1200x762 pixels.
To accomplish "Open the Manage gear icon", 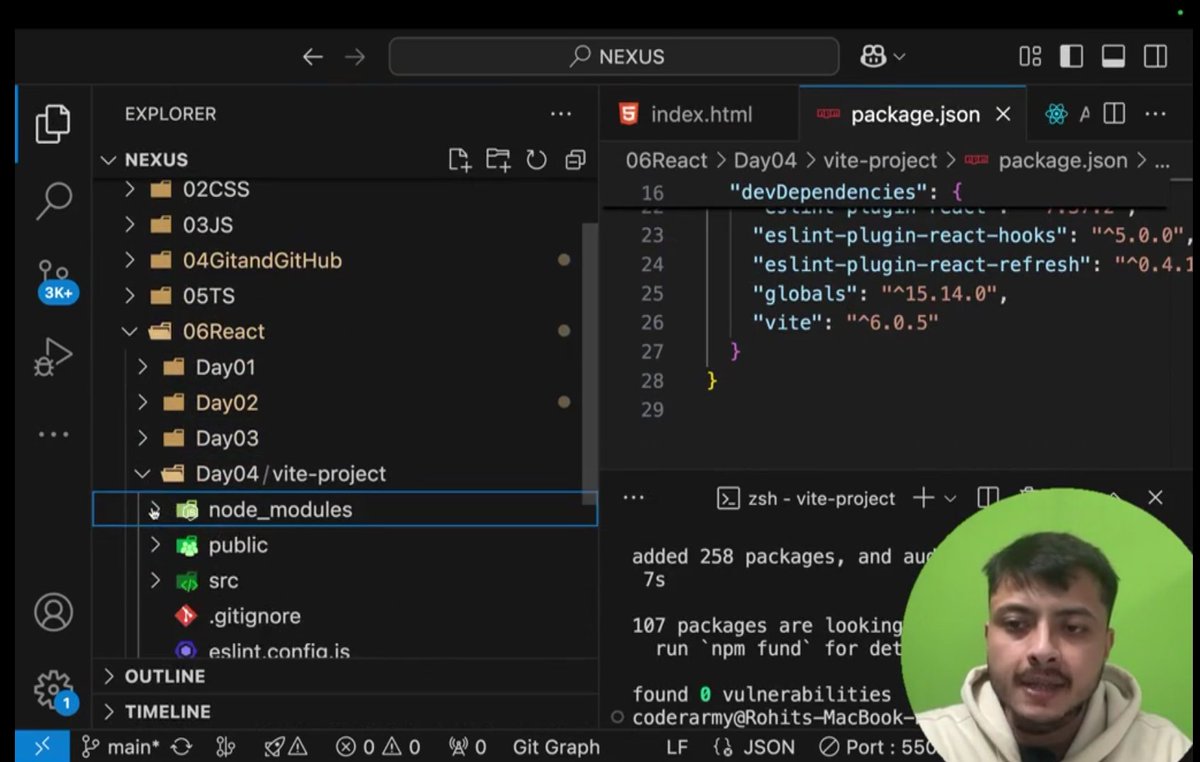I will pos(55,691).
